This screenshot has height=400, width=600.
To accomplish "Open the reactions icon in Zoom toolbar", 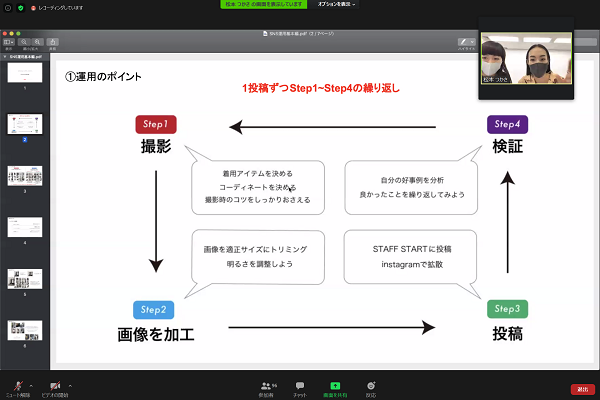I will [371, 384].
